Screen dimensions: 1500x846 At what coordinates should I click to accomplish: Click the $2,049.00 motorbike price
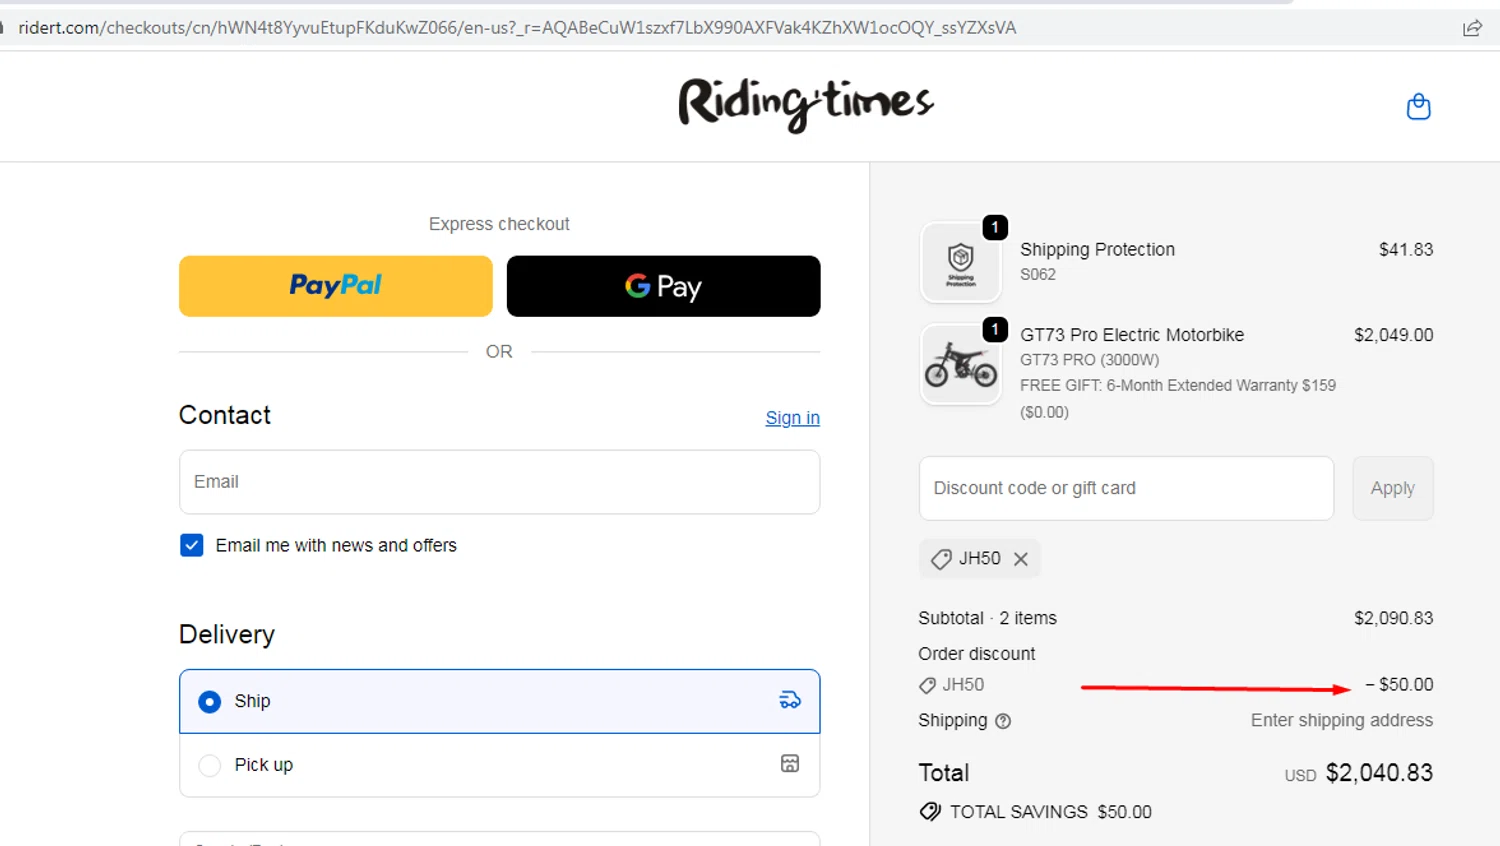pos(1393,335)
